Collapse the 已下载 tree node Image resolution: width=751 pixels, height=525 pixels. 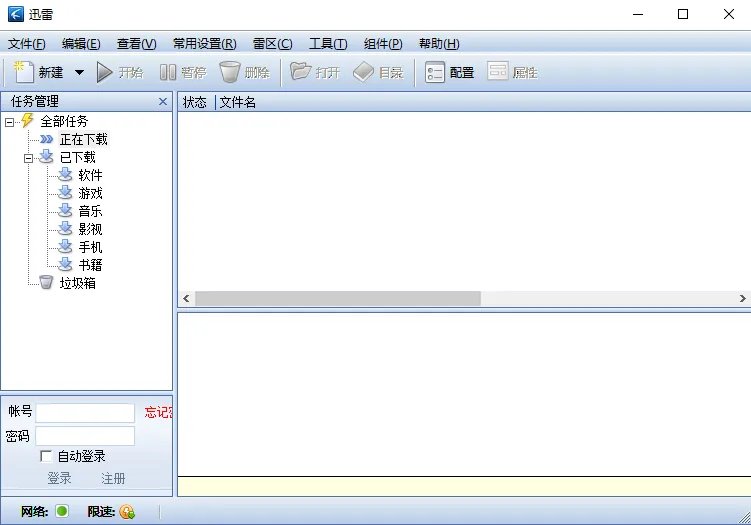pos(29,158)
